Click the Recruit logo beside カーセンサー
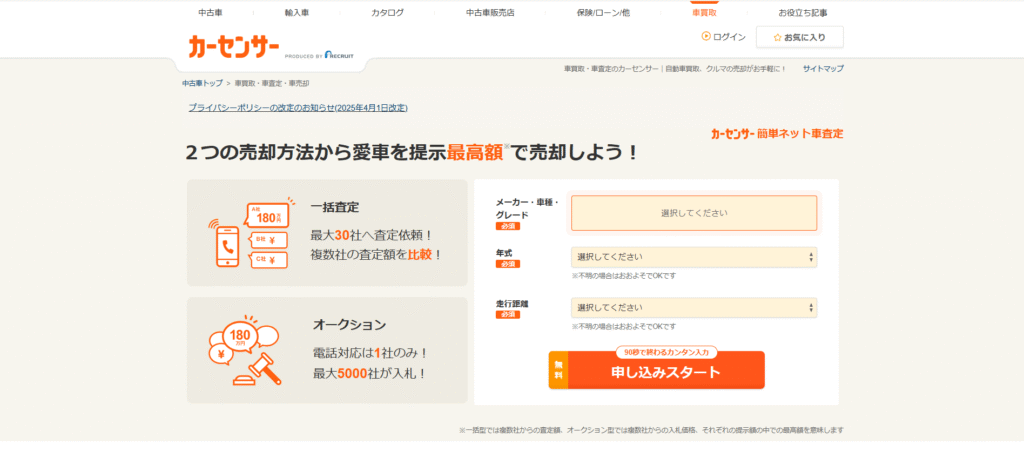 click(x=338, y=55)
